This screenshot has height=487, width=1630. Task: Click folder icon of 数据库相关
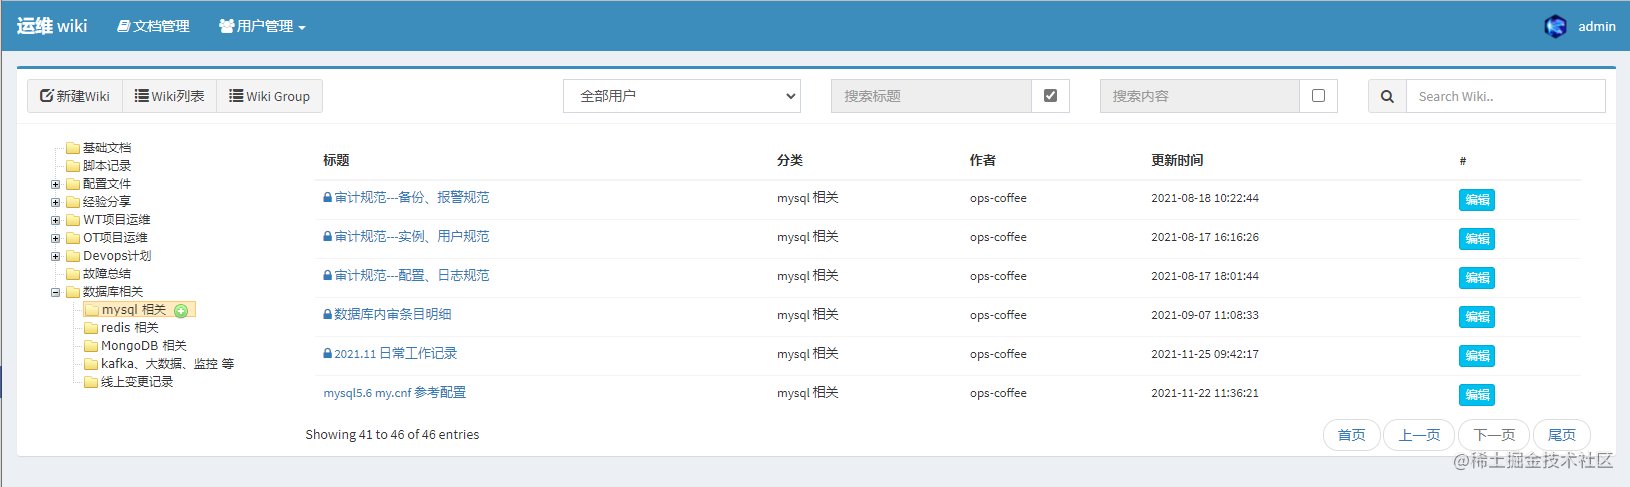pyautogui.click(x=73, y=292)
